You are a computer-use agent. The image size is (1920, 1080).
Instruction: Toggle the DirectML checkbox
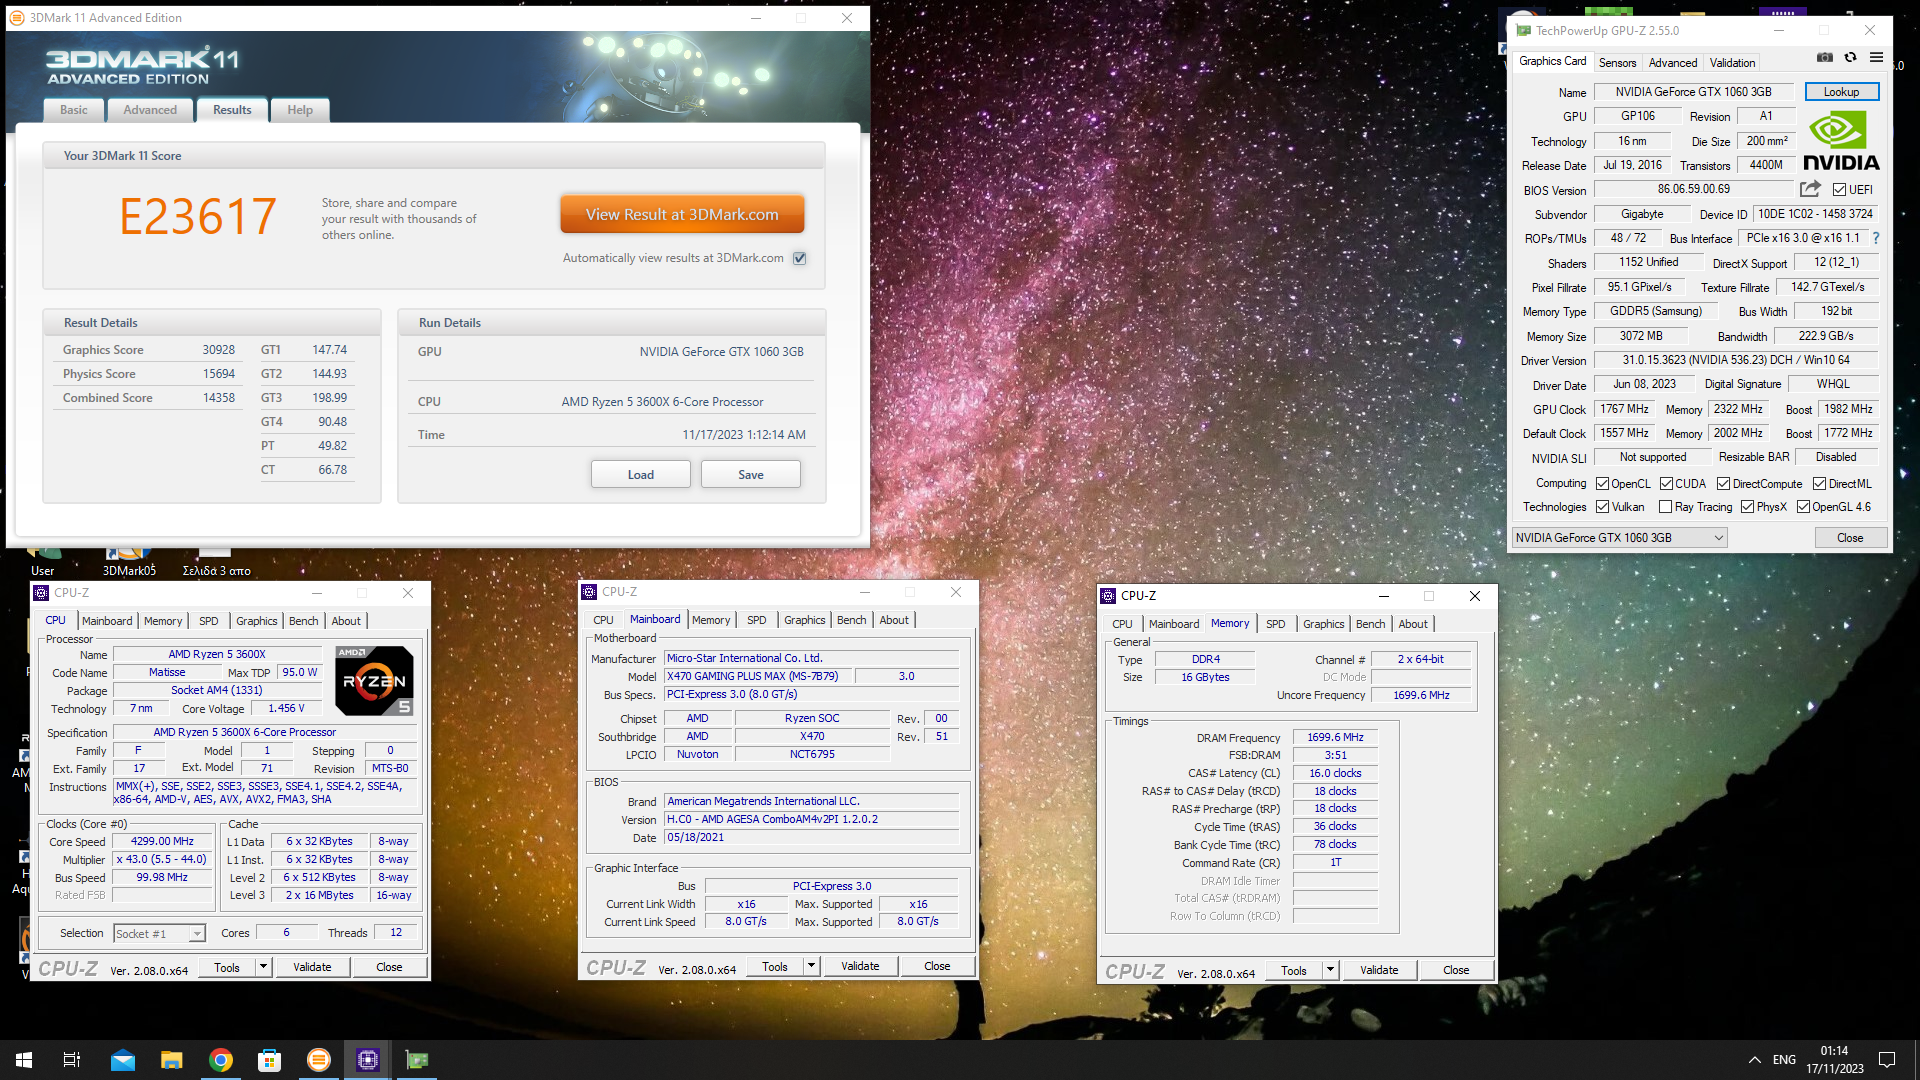coord(1820,484)
